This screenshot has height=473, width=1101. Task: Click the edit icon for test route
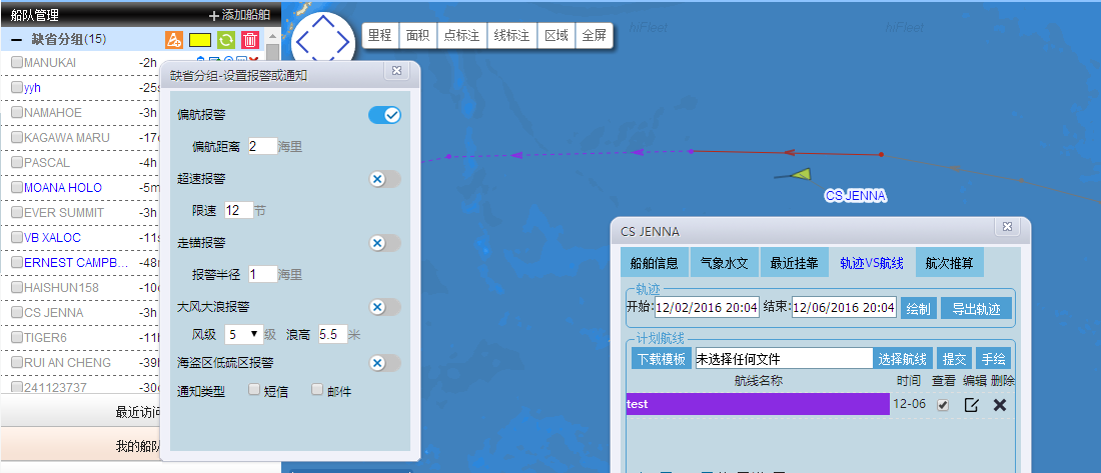[x=971, y=405]
